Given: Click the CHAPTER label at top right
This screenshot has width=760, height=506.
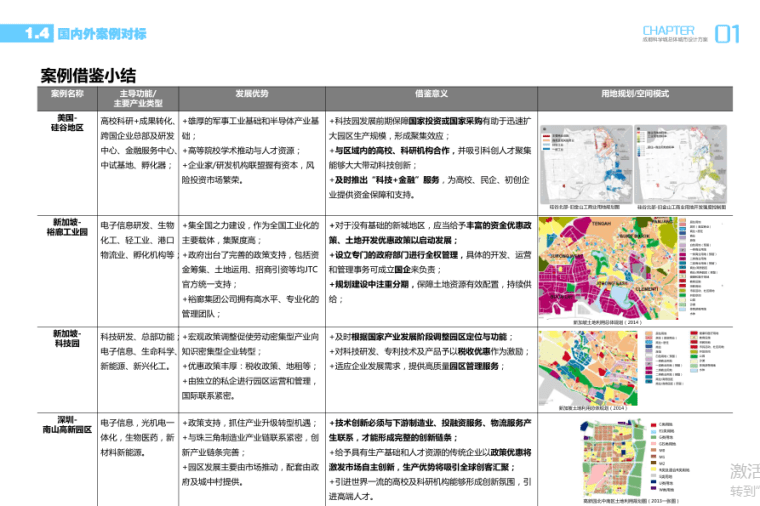Looking at the screenshot, I should click(x=668, y=30).
